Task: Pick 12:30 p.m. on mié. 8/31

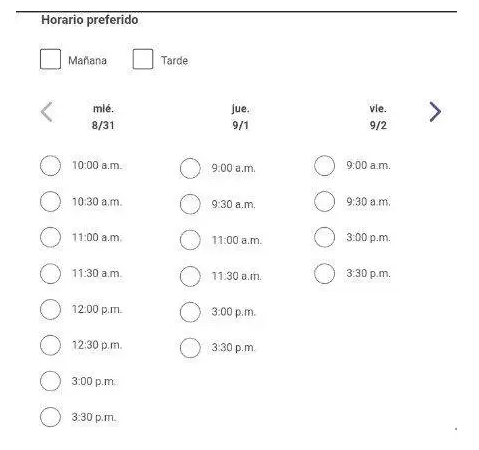Action: pos(50,345)
